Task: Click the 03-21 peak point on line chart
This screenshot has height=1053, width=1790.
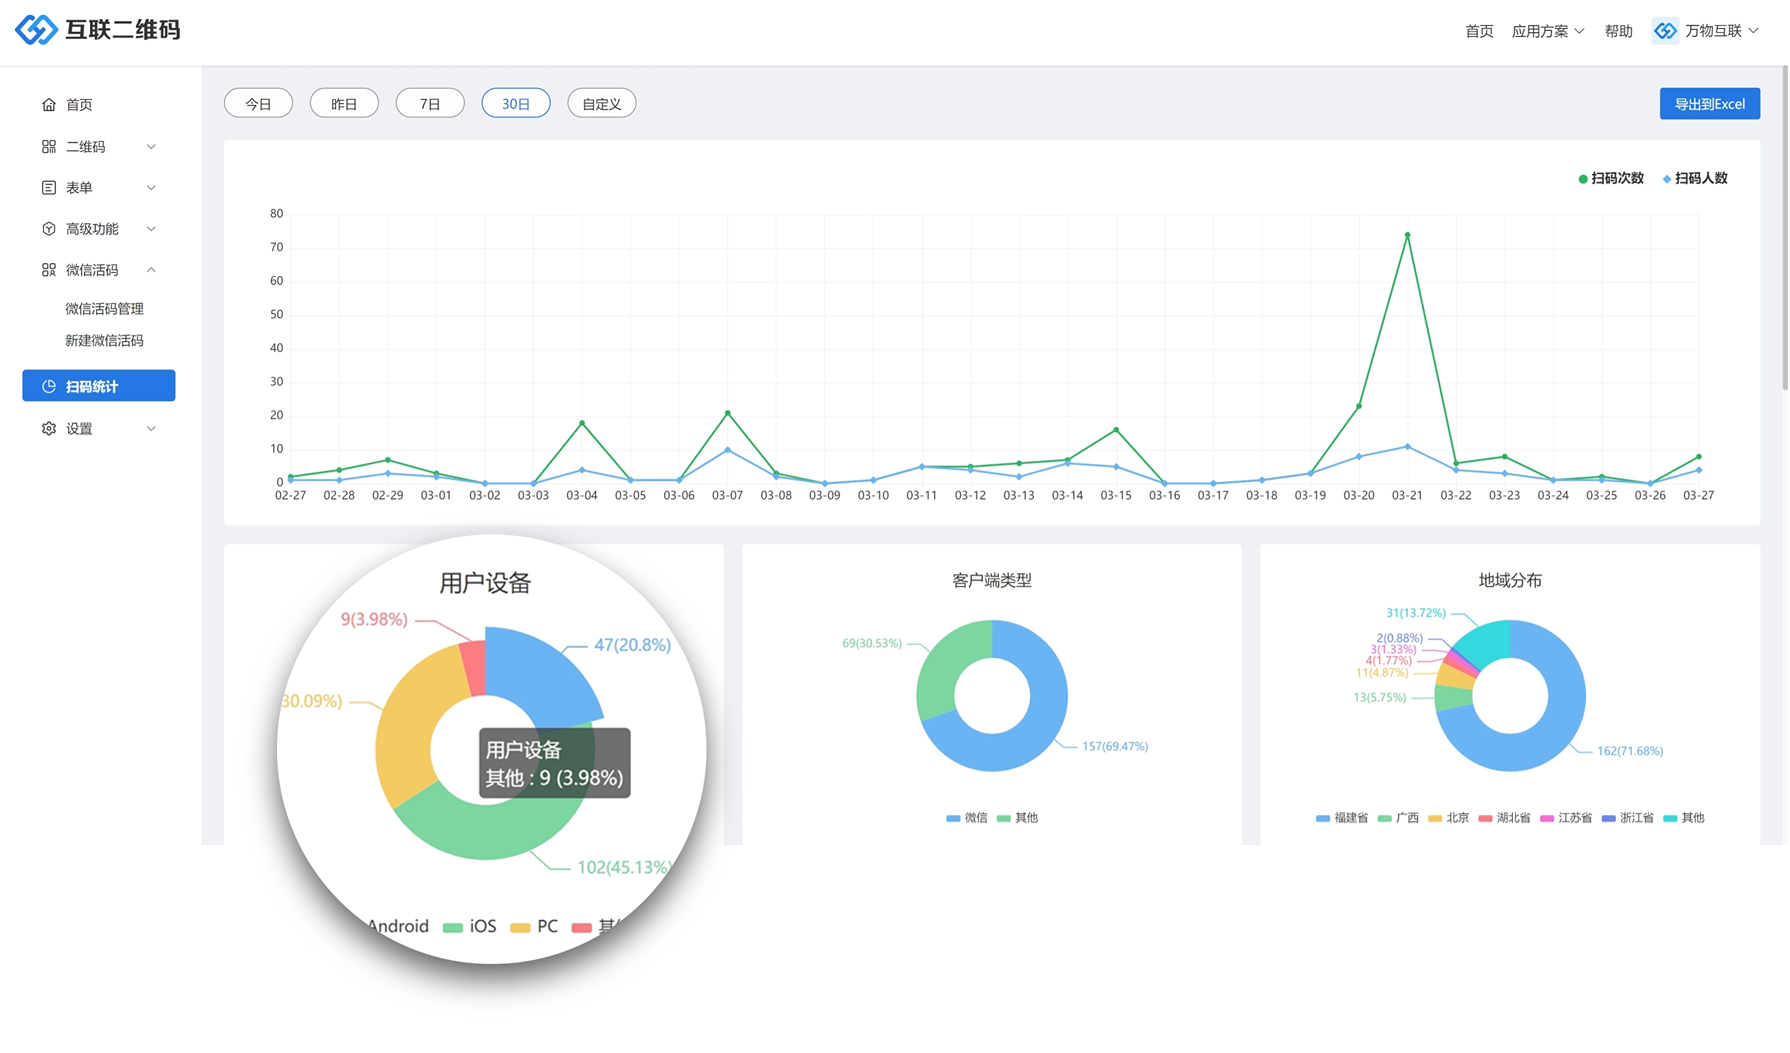Action: [x=1407, y=236]
